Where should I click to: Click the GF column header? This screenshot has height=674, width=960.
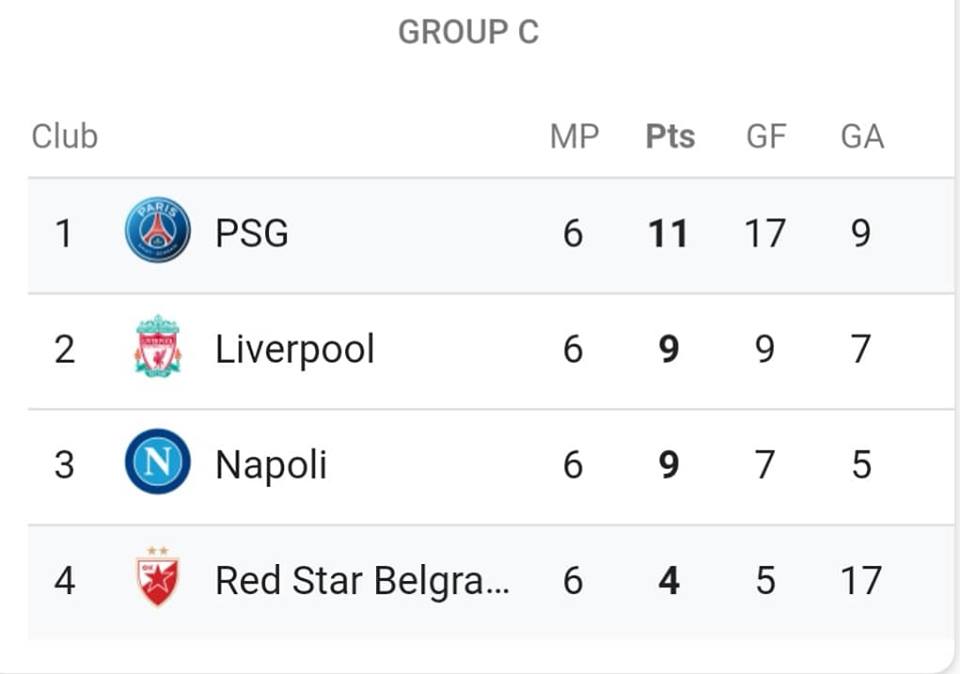point(766,137)
